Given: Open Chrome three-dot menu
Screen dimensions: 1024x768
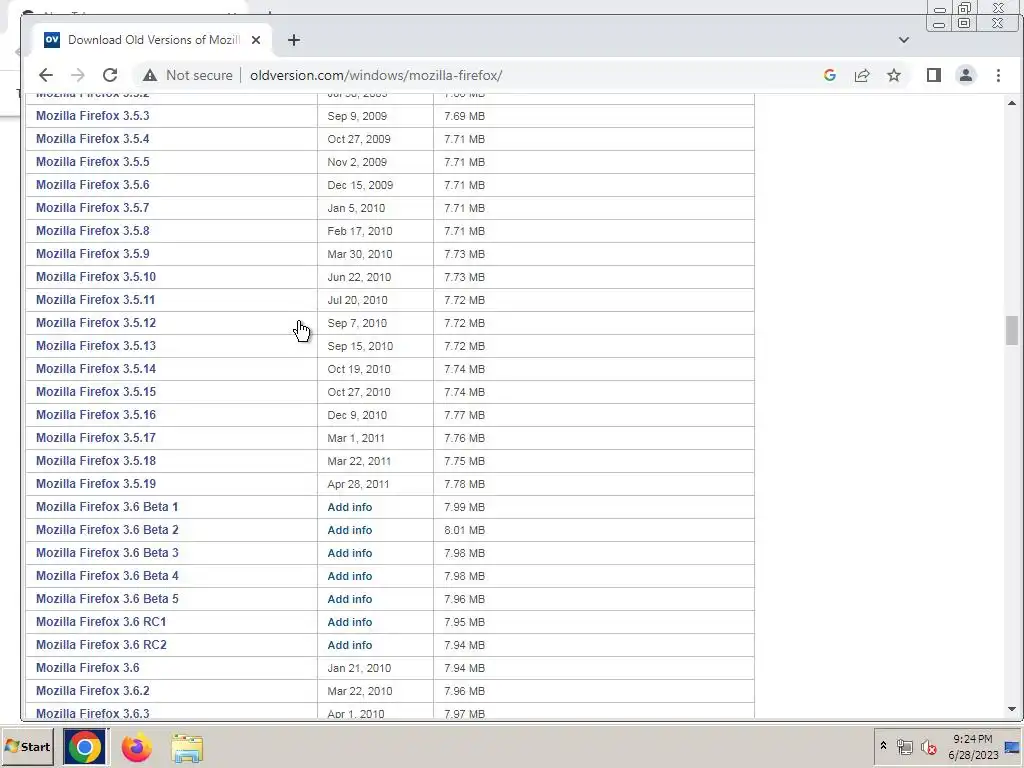Looking at the screenshot, I should (x=998, y=75).
